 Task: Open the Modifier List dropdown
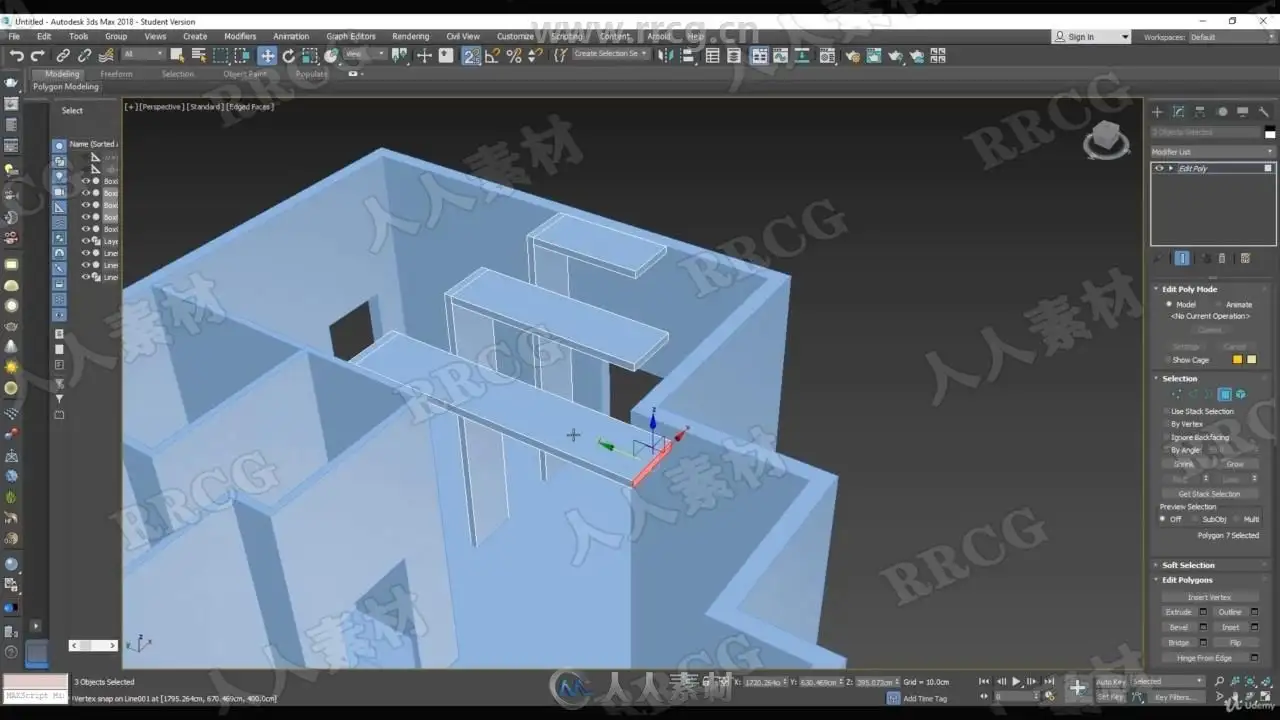click(1213, 152)
